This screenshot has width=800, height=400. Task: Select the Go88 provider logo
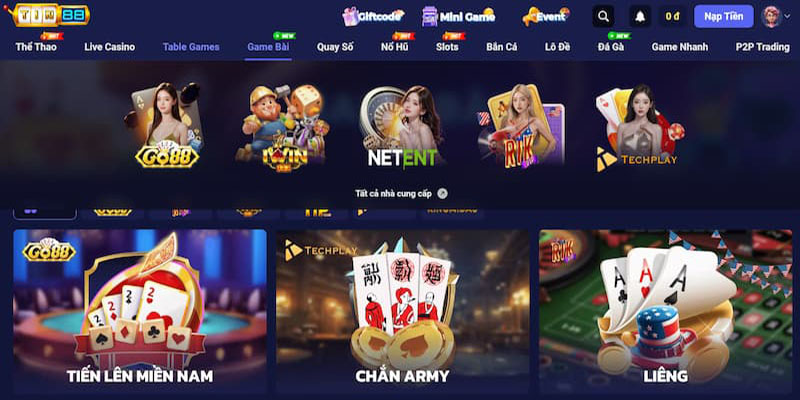pyautogui.click(x=165, y=126)
